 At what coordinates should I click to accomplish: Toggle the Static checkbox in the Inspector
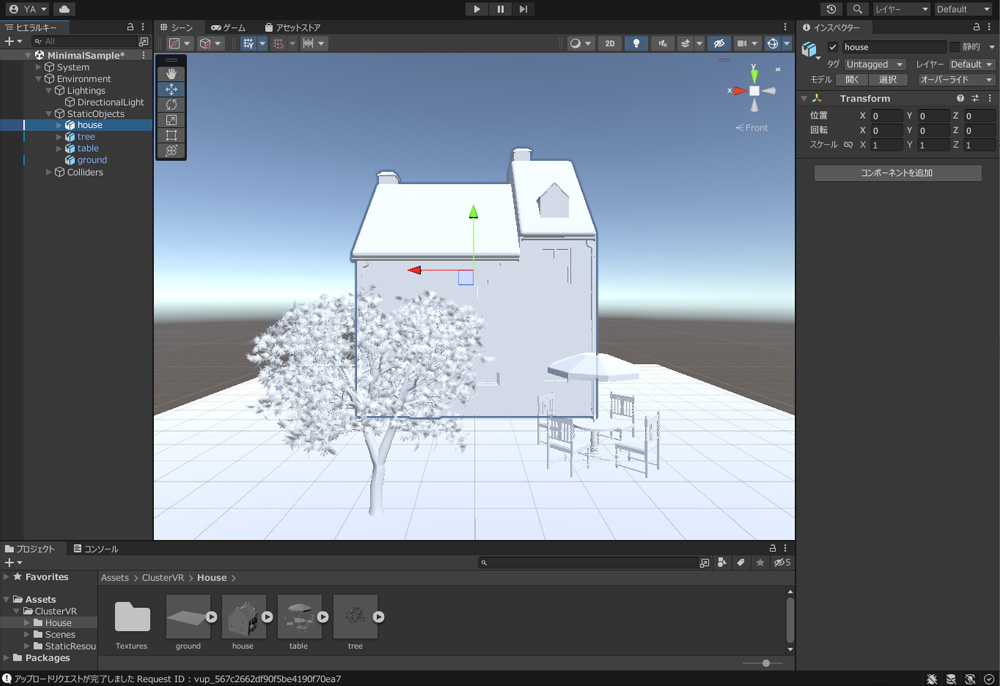pos(955,47)
